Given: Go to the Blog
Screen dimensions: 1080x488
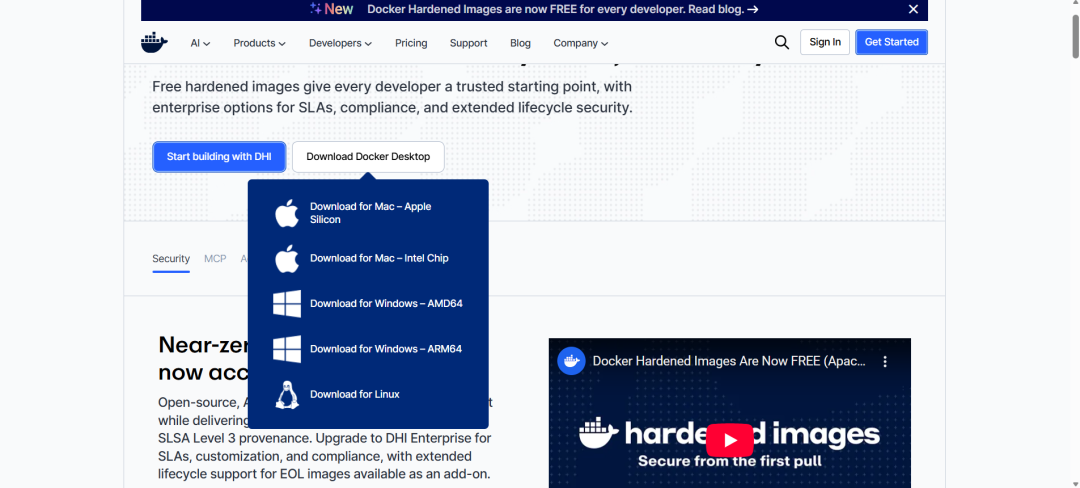Looking at the screenshot, I should (520, 43).
